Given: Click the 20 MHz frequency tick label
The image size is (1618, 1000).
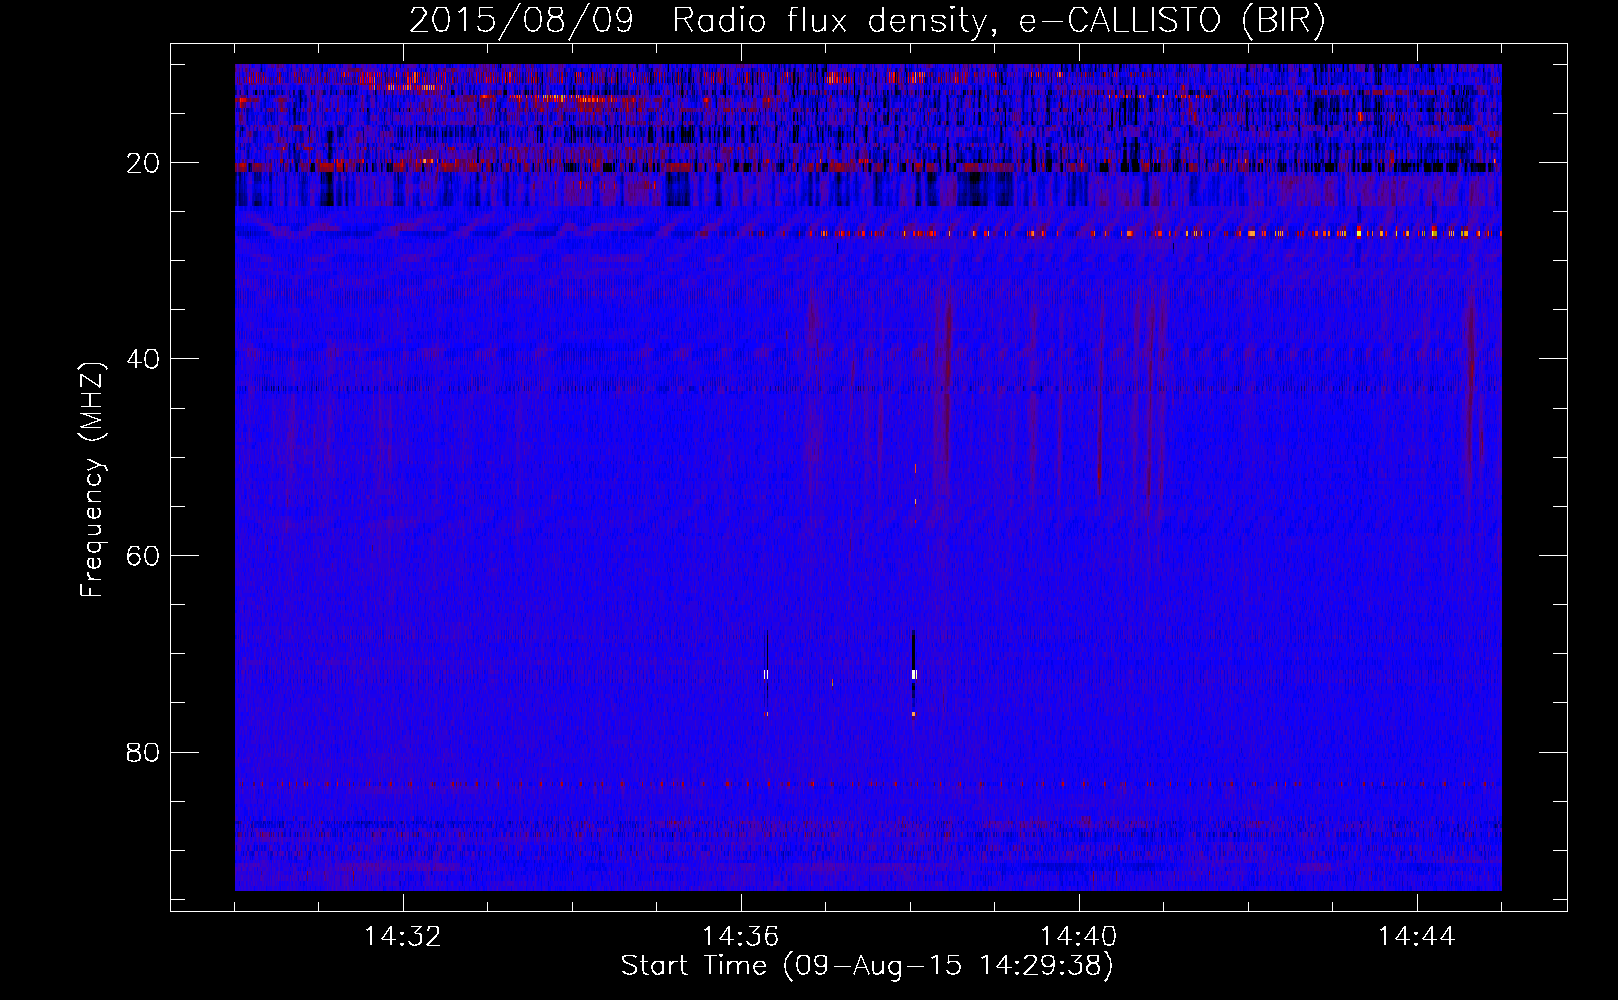Looking at the screenshot, I should (144, 163).
